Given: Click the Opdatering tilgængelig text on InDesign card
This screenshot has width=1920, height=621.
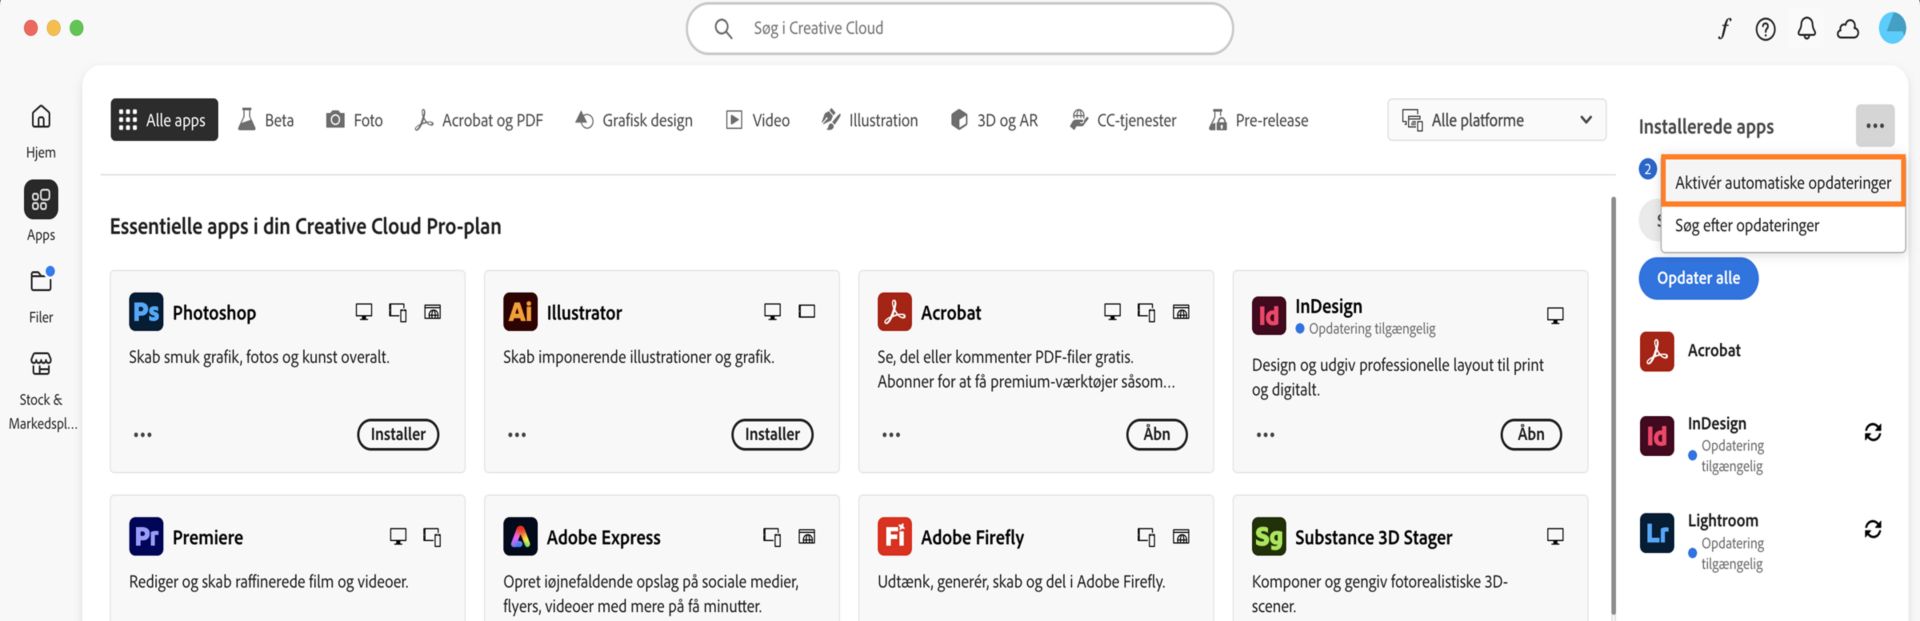Looking at the screenshot, I should point(1372,329).
